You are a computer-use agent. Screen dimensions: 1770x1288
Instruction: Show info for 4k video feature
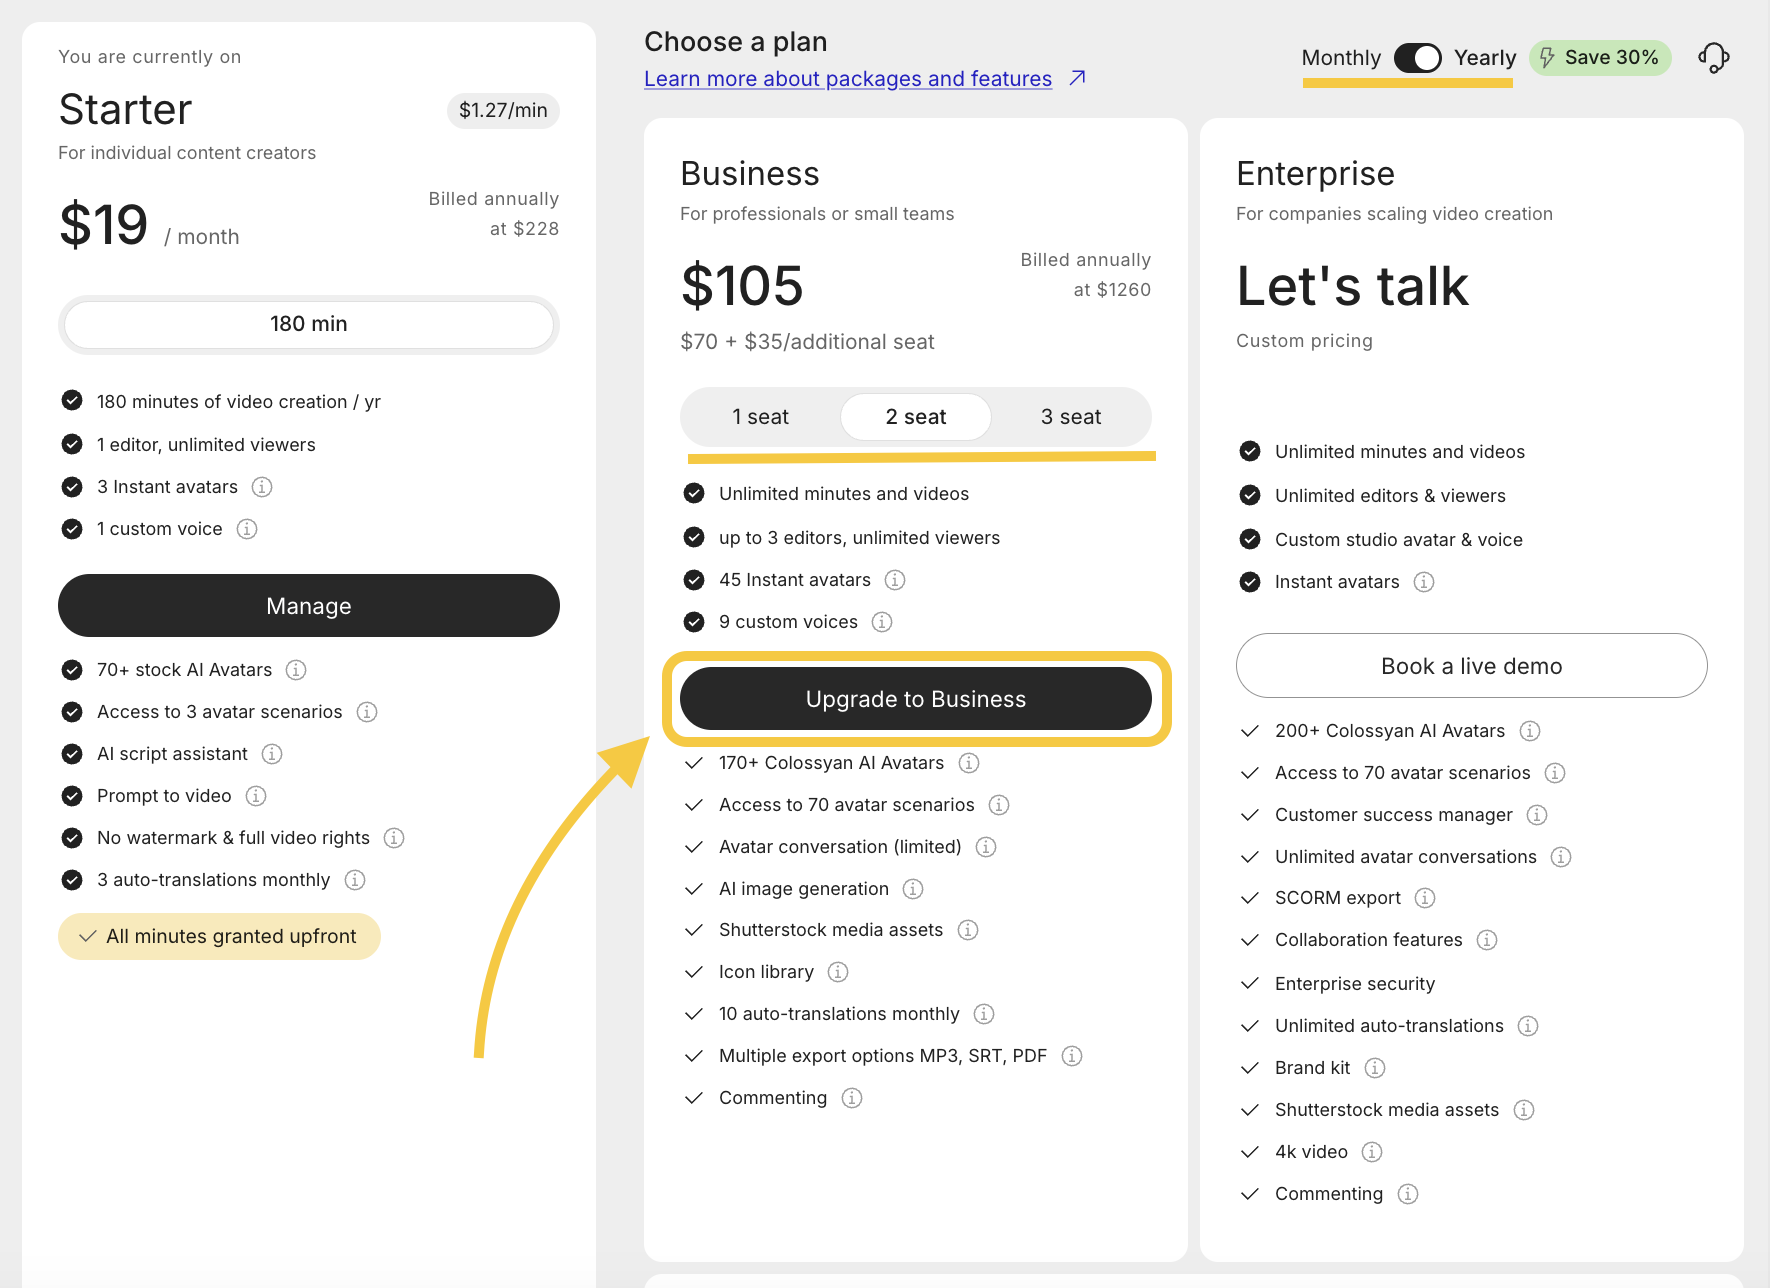click(1372, 1152)
